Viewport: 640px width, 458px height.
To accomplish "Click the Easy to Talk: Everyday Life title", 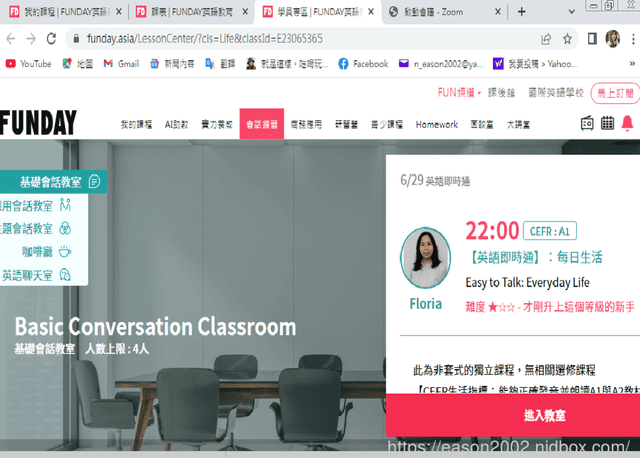I will point(527,282).
